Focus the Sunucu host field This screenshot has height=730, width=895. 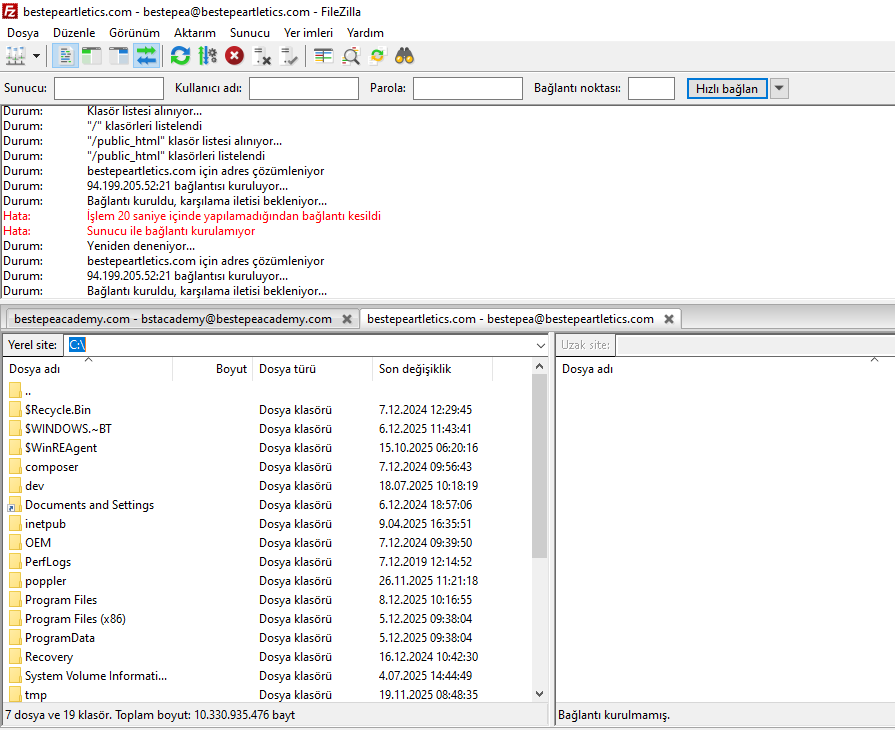tap(109, 88)
